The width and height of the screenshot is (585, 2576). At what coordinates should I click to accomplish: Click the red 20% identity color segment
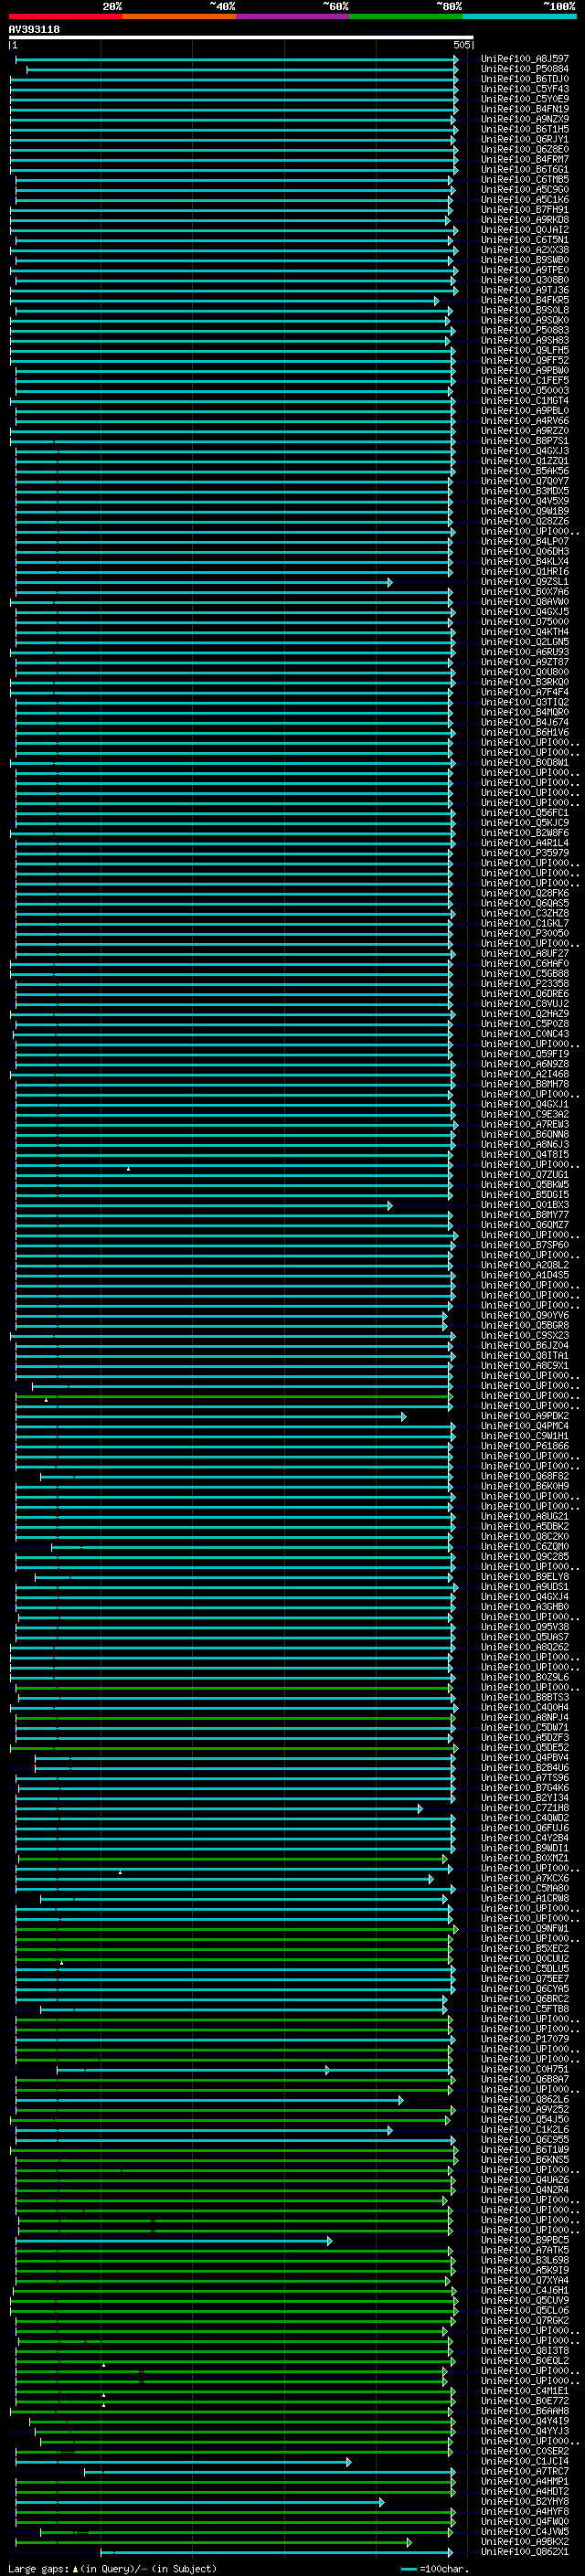65,16
